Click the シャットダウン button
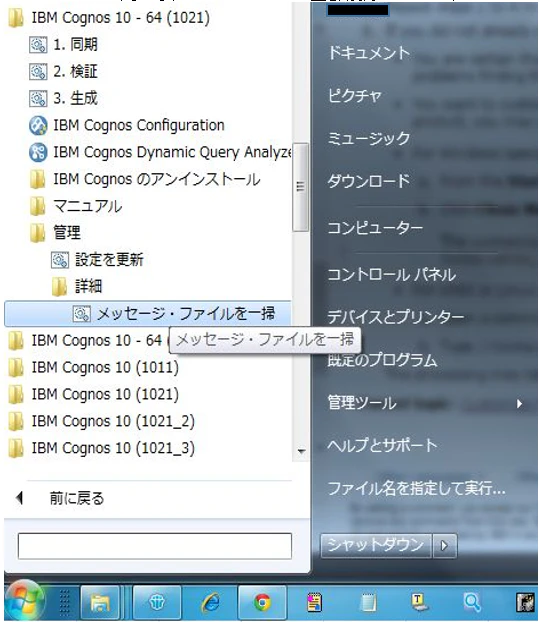The image size is (539, 622). point(376,546)
